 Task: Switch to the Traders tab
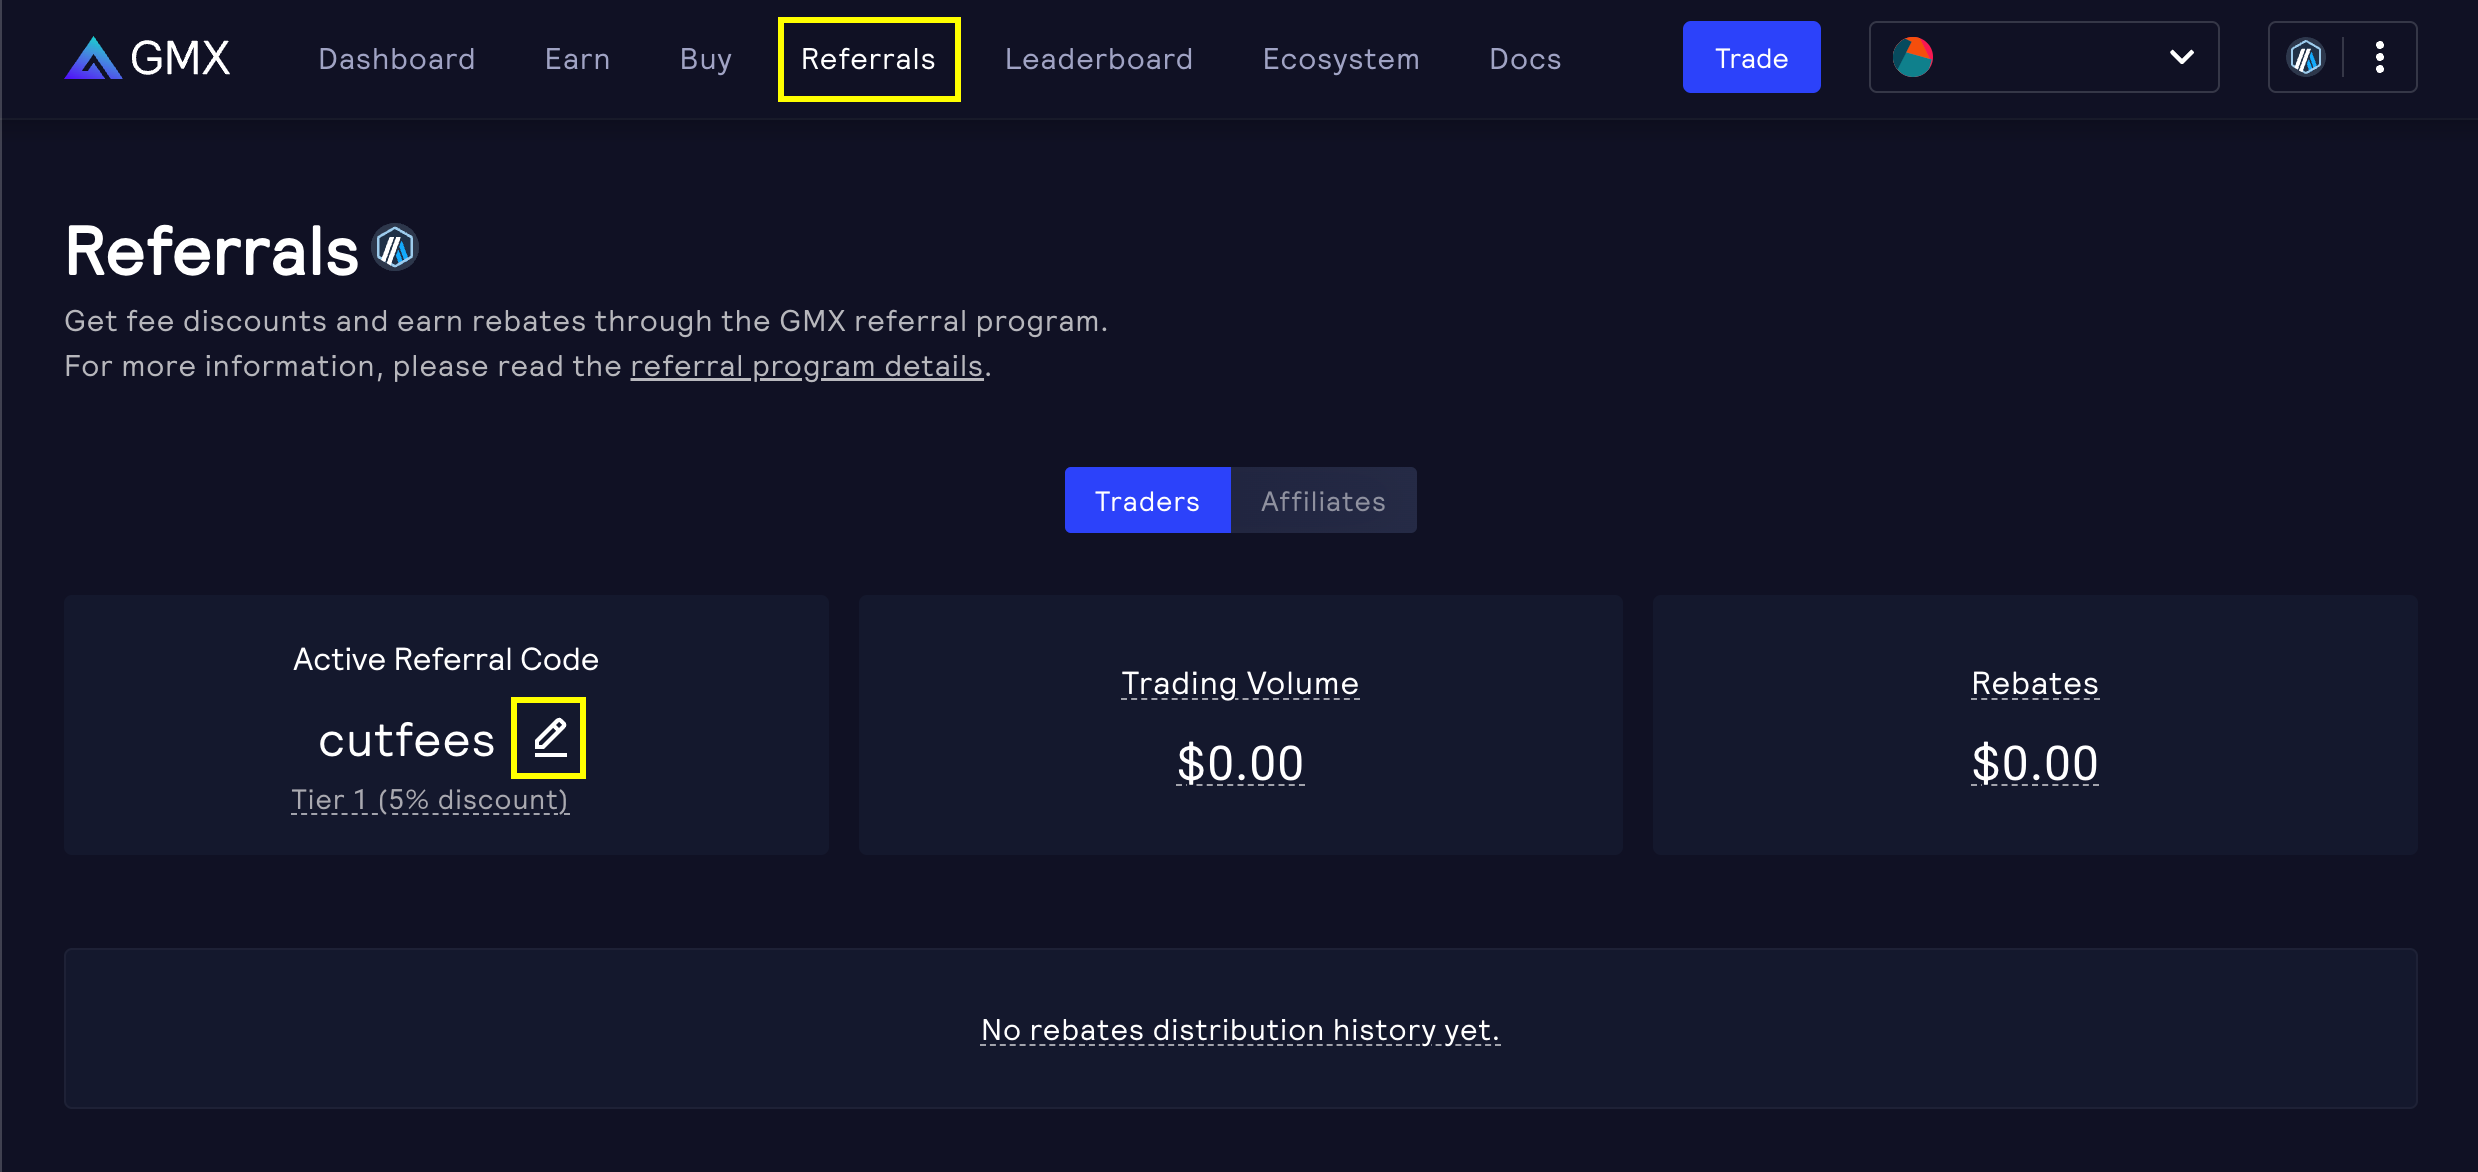click(1147, 501)
